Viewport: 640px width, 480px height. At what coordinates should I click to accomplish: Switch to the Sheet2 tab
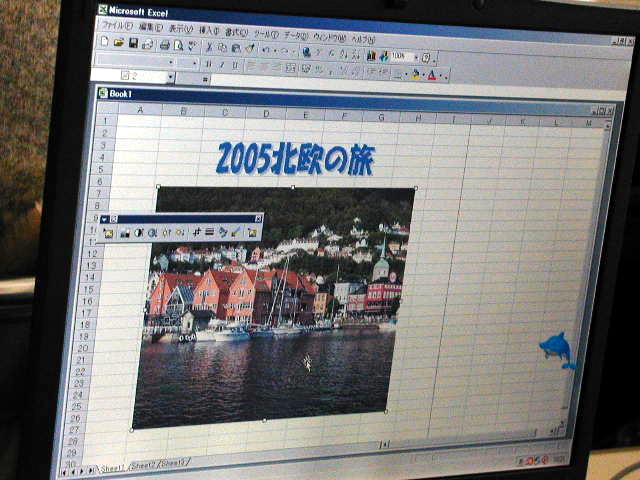[x=143, y=465]
